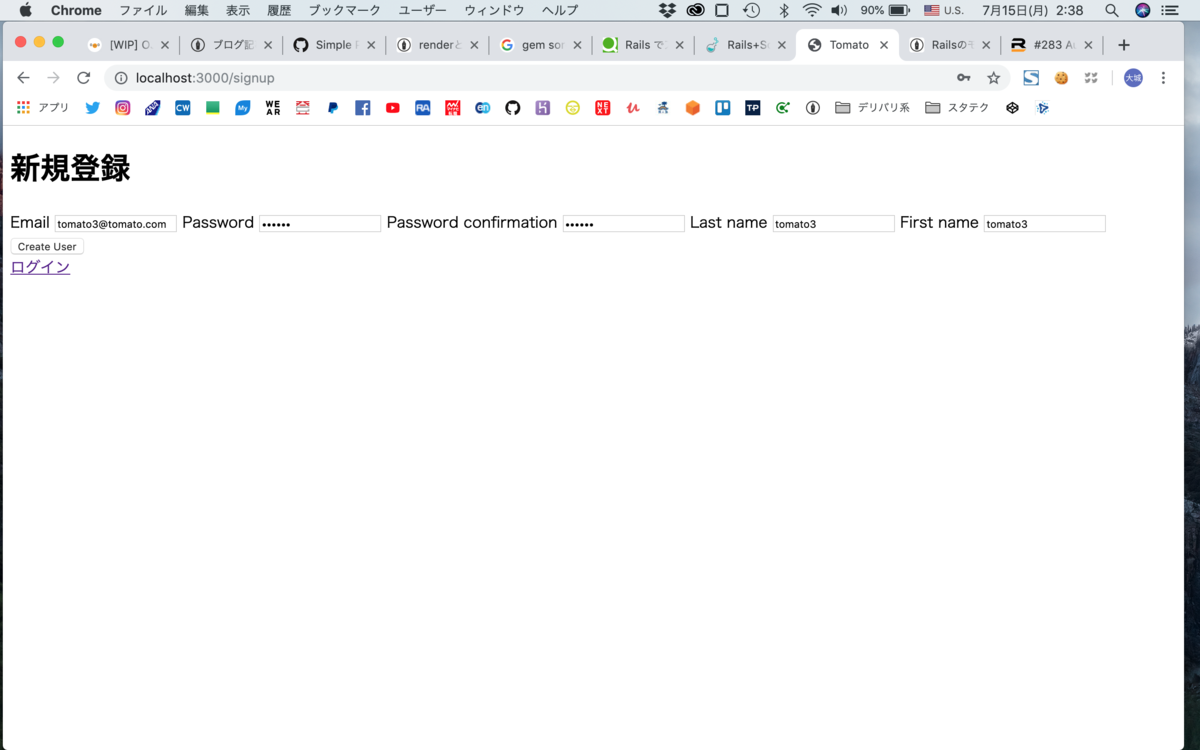Open Chrome's three-dot menu

point(1163,77)
